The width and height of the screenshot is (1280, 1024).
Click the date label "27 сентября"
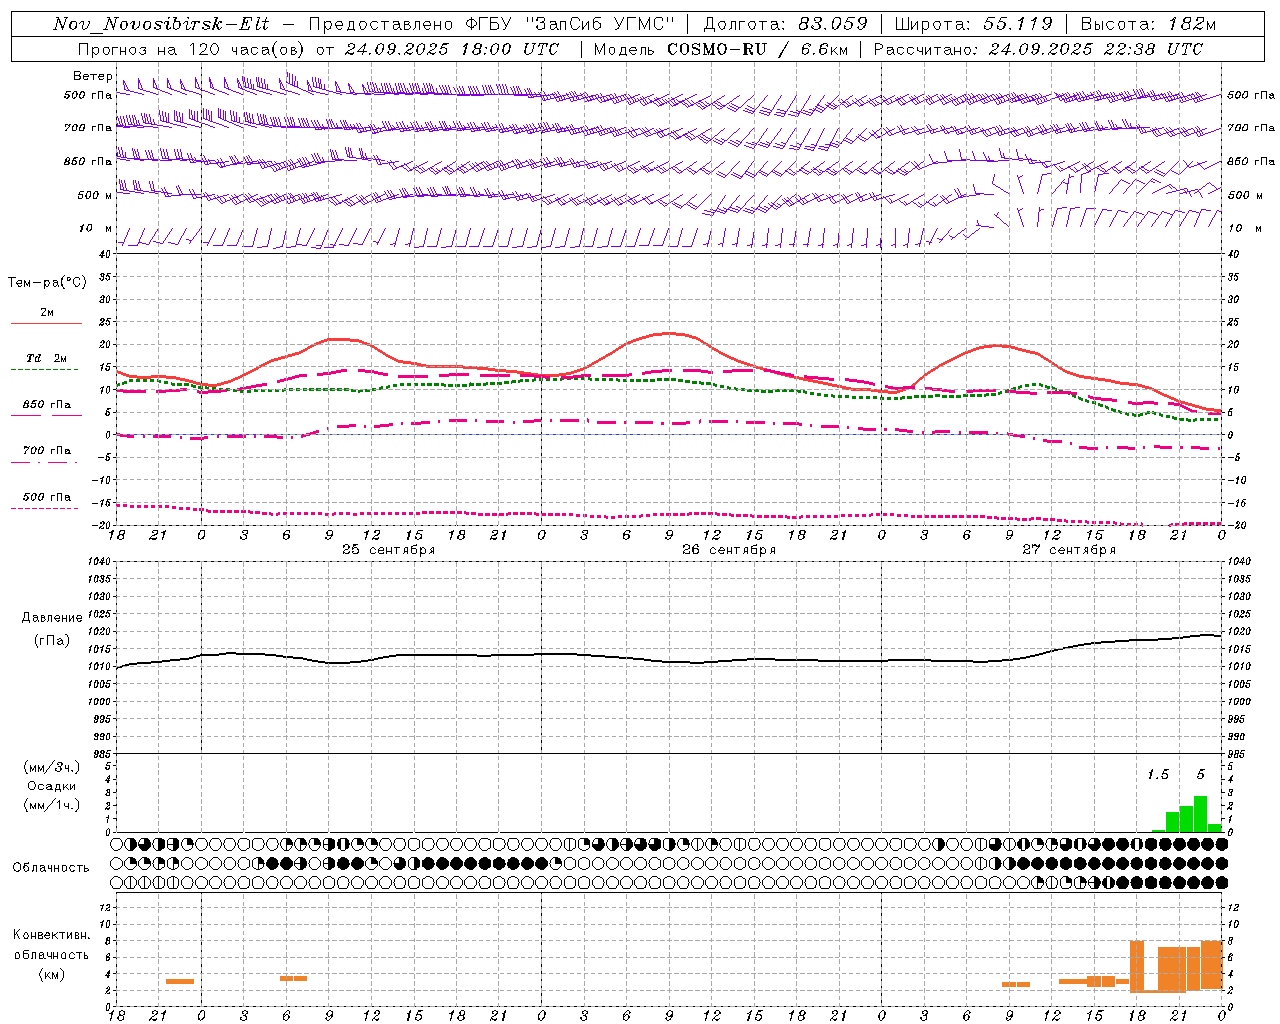[x=1069, y=550]
